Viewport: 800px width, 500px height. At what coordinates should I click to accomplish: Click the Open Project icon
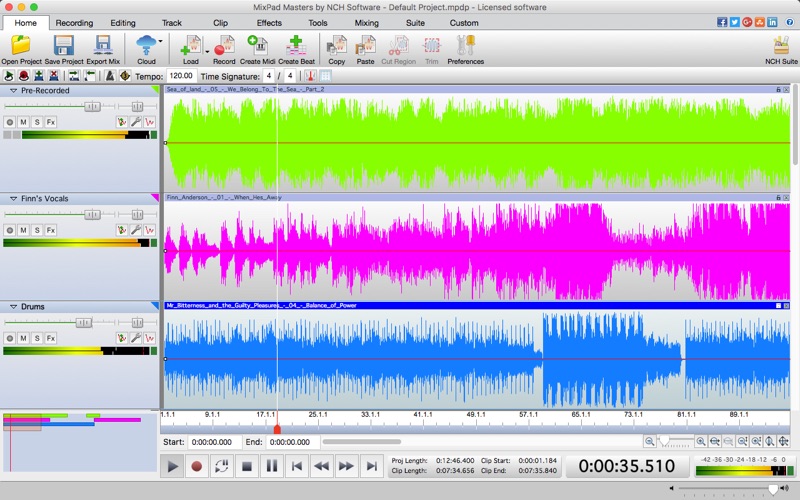coord(21,45)
